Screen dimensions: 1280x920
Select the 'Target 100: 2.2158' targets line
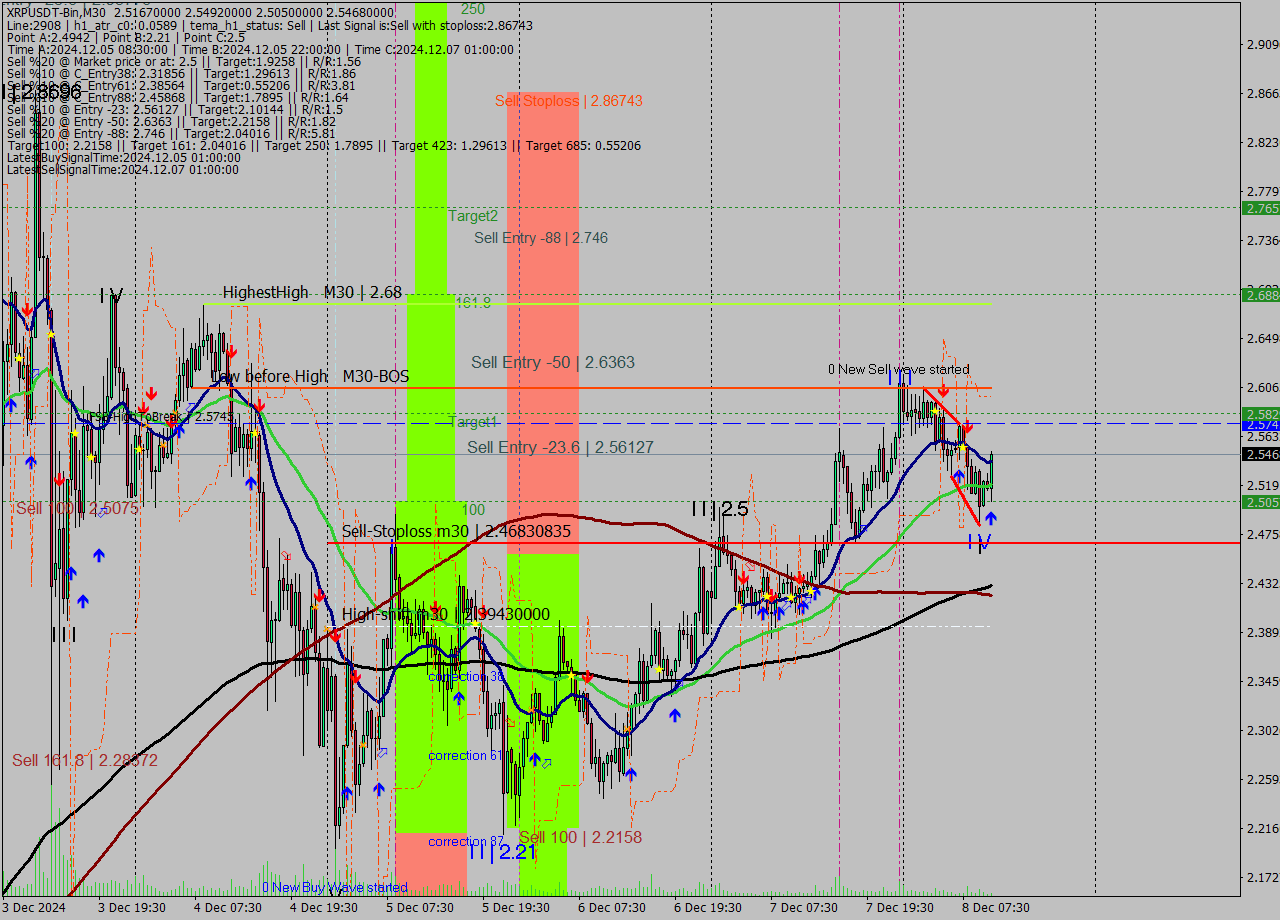[323, 146]
